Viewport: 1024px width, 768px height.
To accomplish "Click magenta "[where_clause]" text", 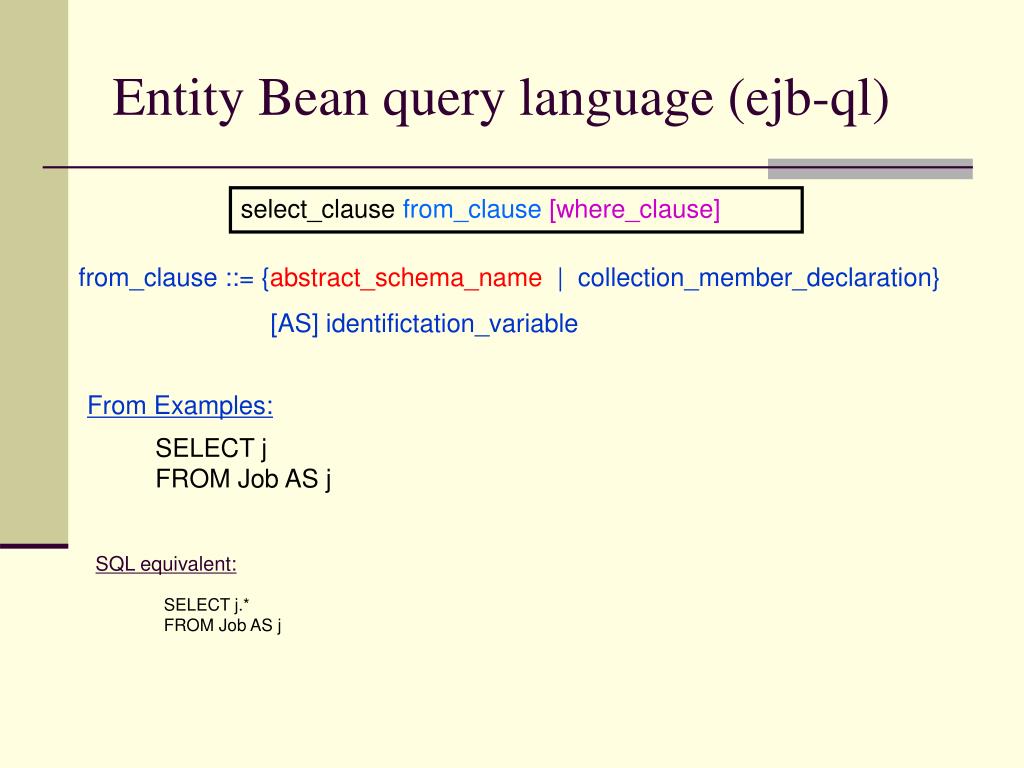I will (635, 210).
